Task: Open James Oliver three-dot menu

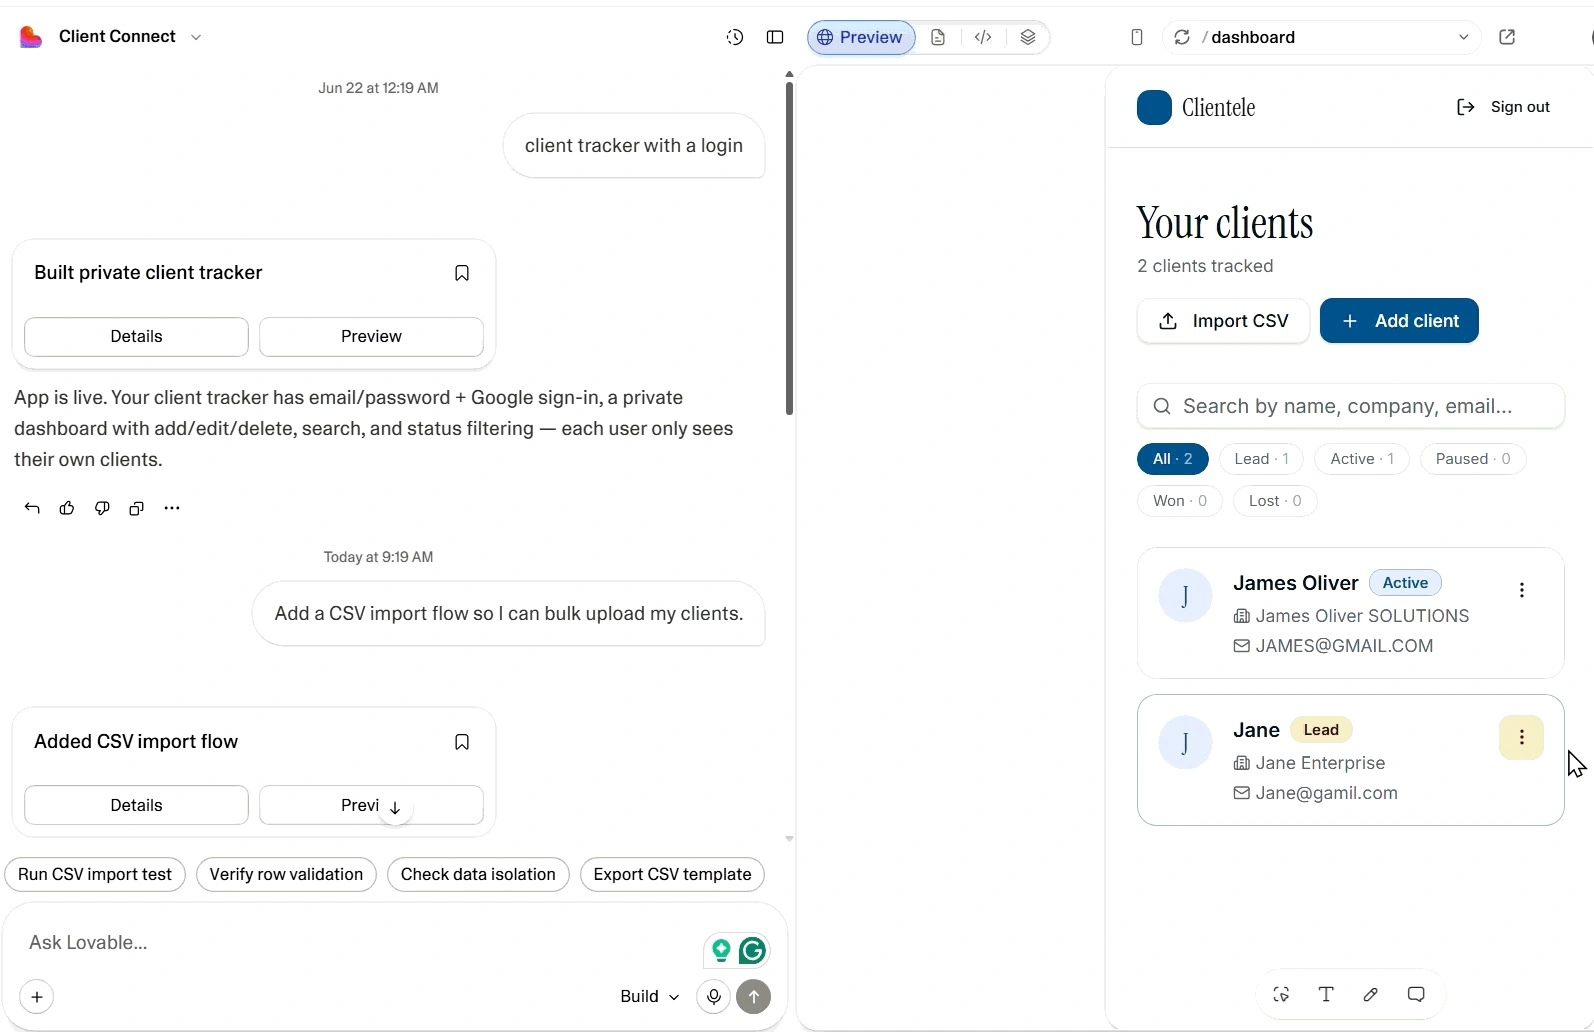Action: 1522,590
